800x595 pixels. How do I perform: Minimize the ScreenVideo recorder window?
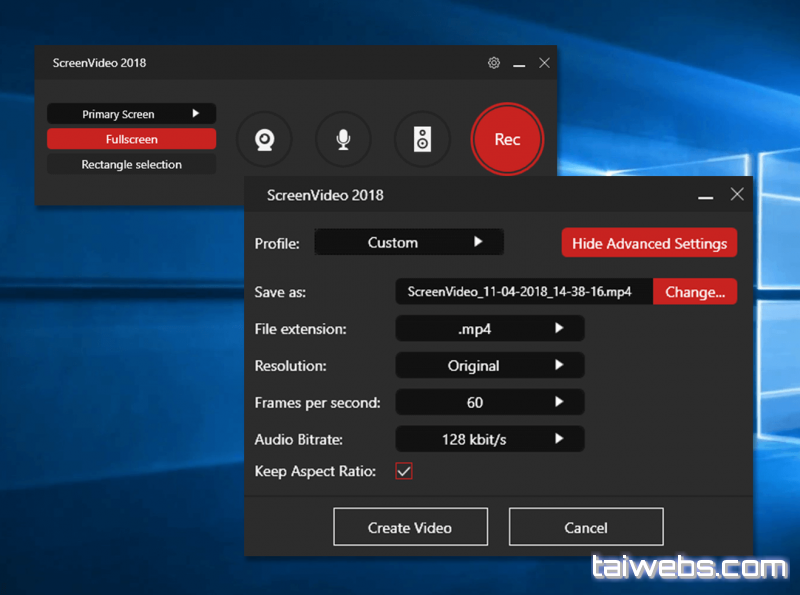(x=519, y=64)
